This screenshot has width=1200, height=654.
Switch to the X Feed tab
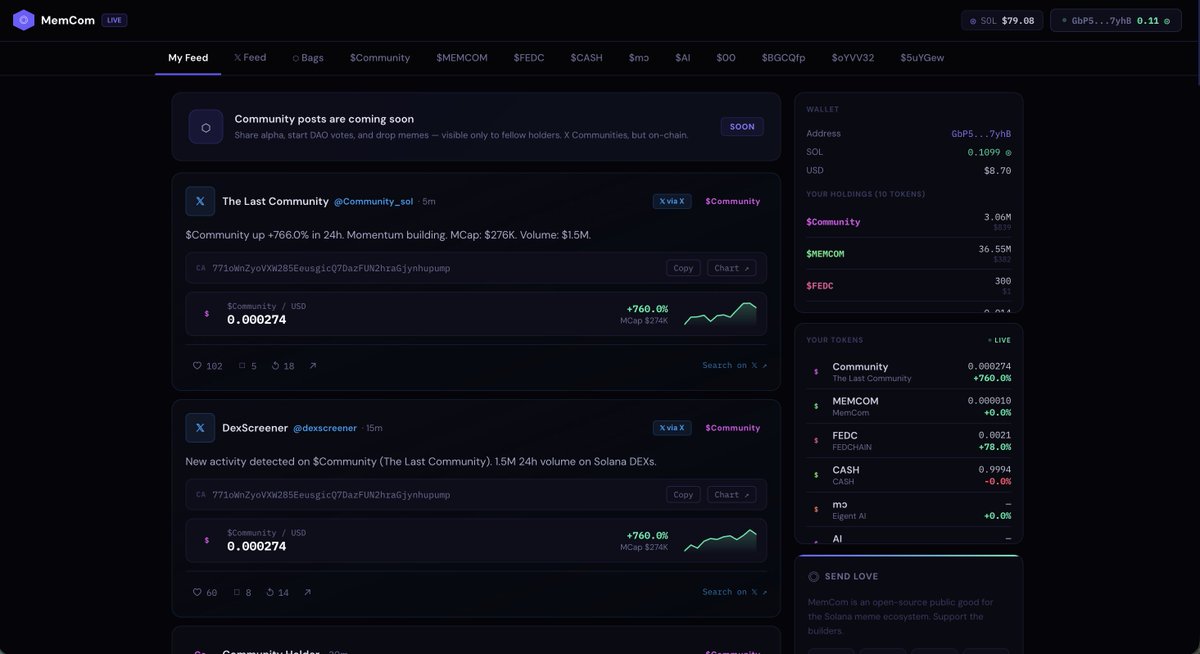click(250, 58)
